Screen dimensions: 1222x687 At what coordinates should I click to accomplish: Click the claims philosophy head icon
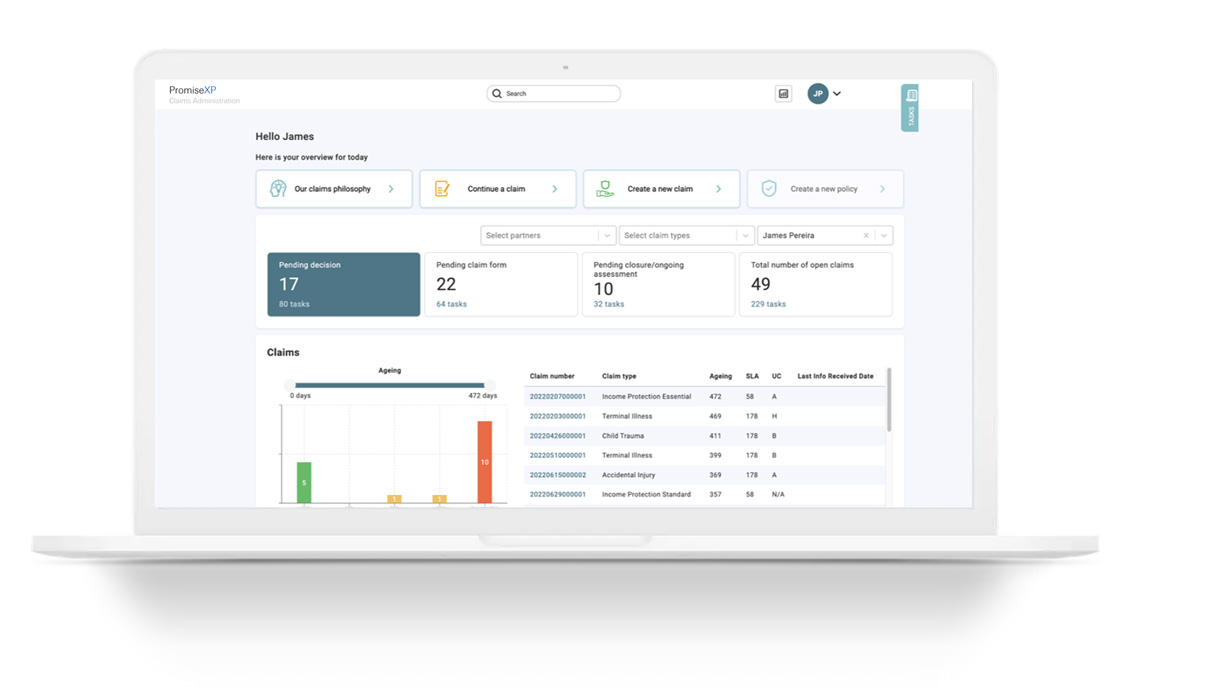(x=278, y=189)
